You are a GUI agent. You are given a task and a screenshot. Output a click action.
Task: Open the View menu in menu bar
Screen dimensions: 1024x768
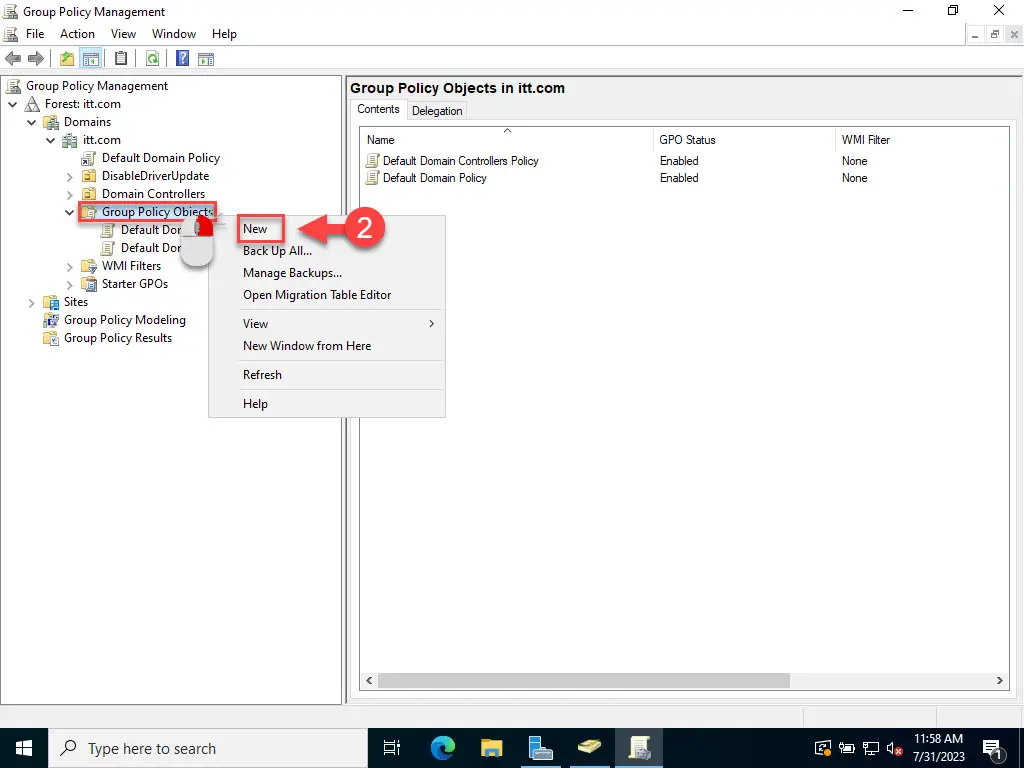(123, 34)
